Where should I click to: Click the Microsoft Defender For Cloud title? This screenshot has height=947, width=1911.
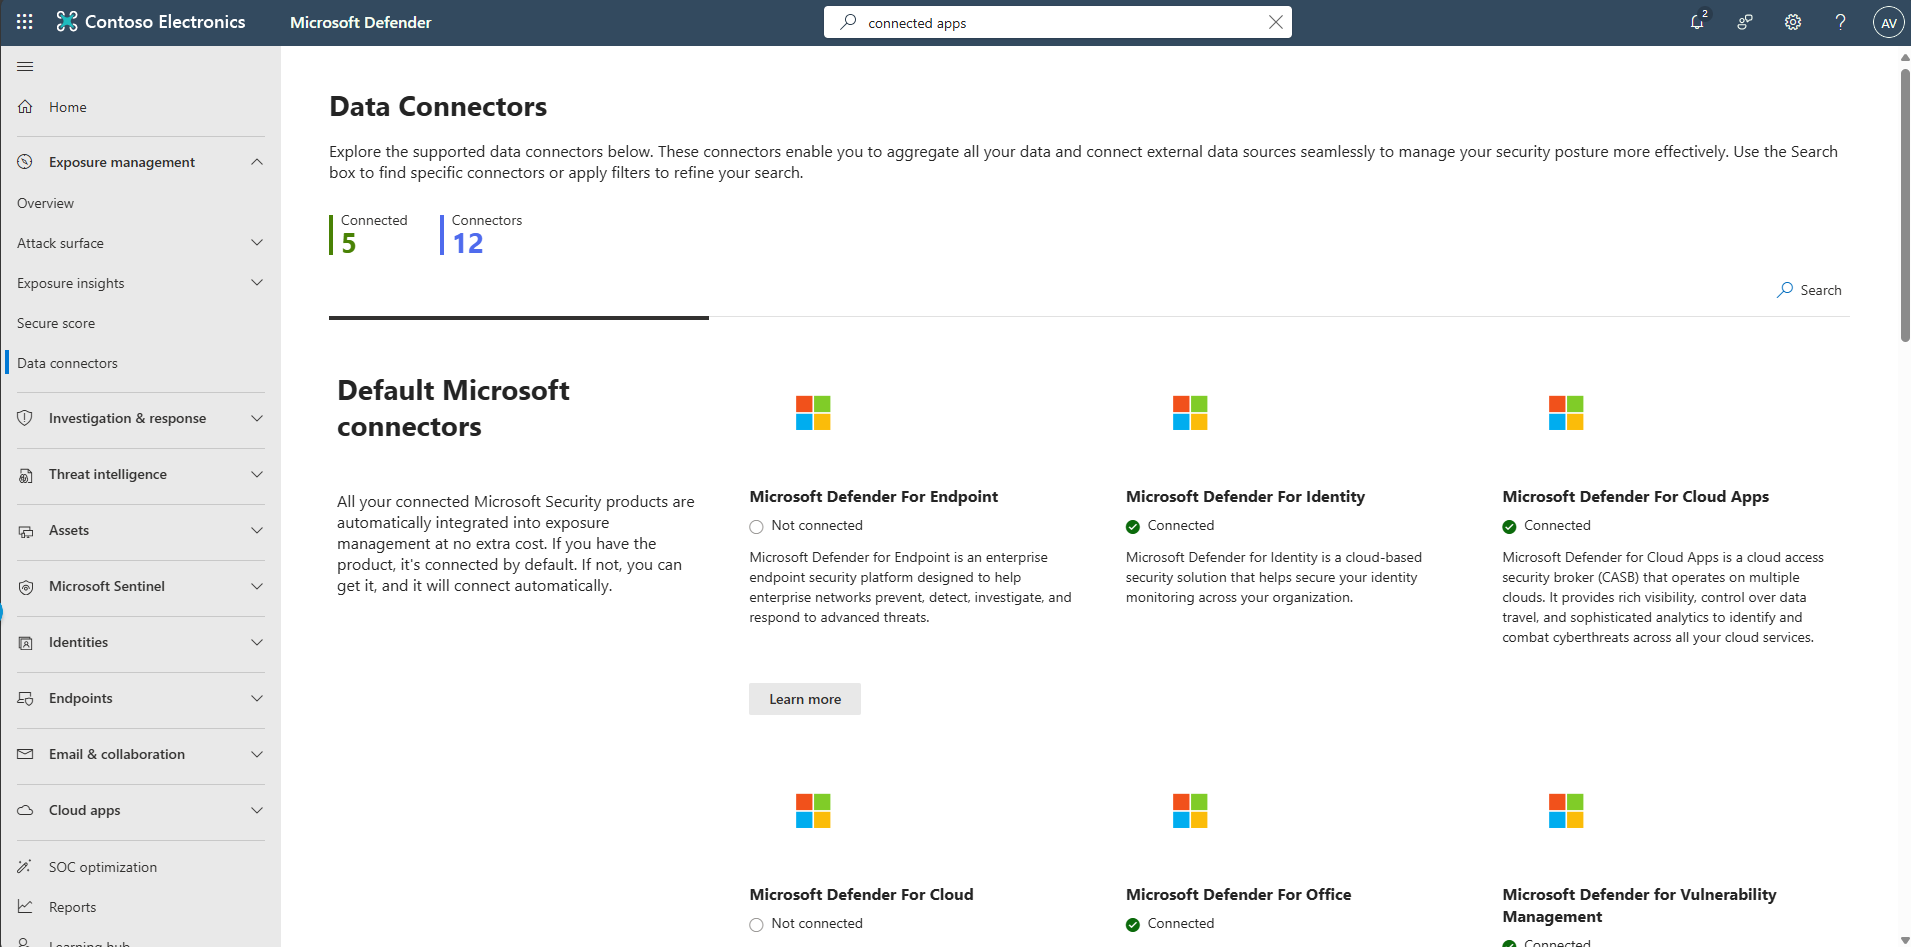(861, 895)
